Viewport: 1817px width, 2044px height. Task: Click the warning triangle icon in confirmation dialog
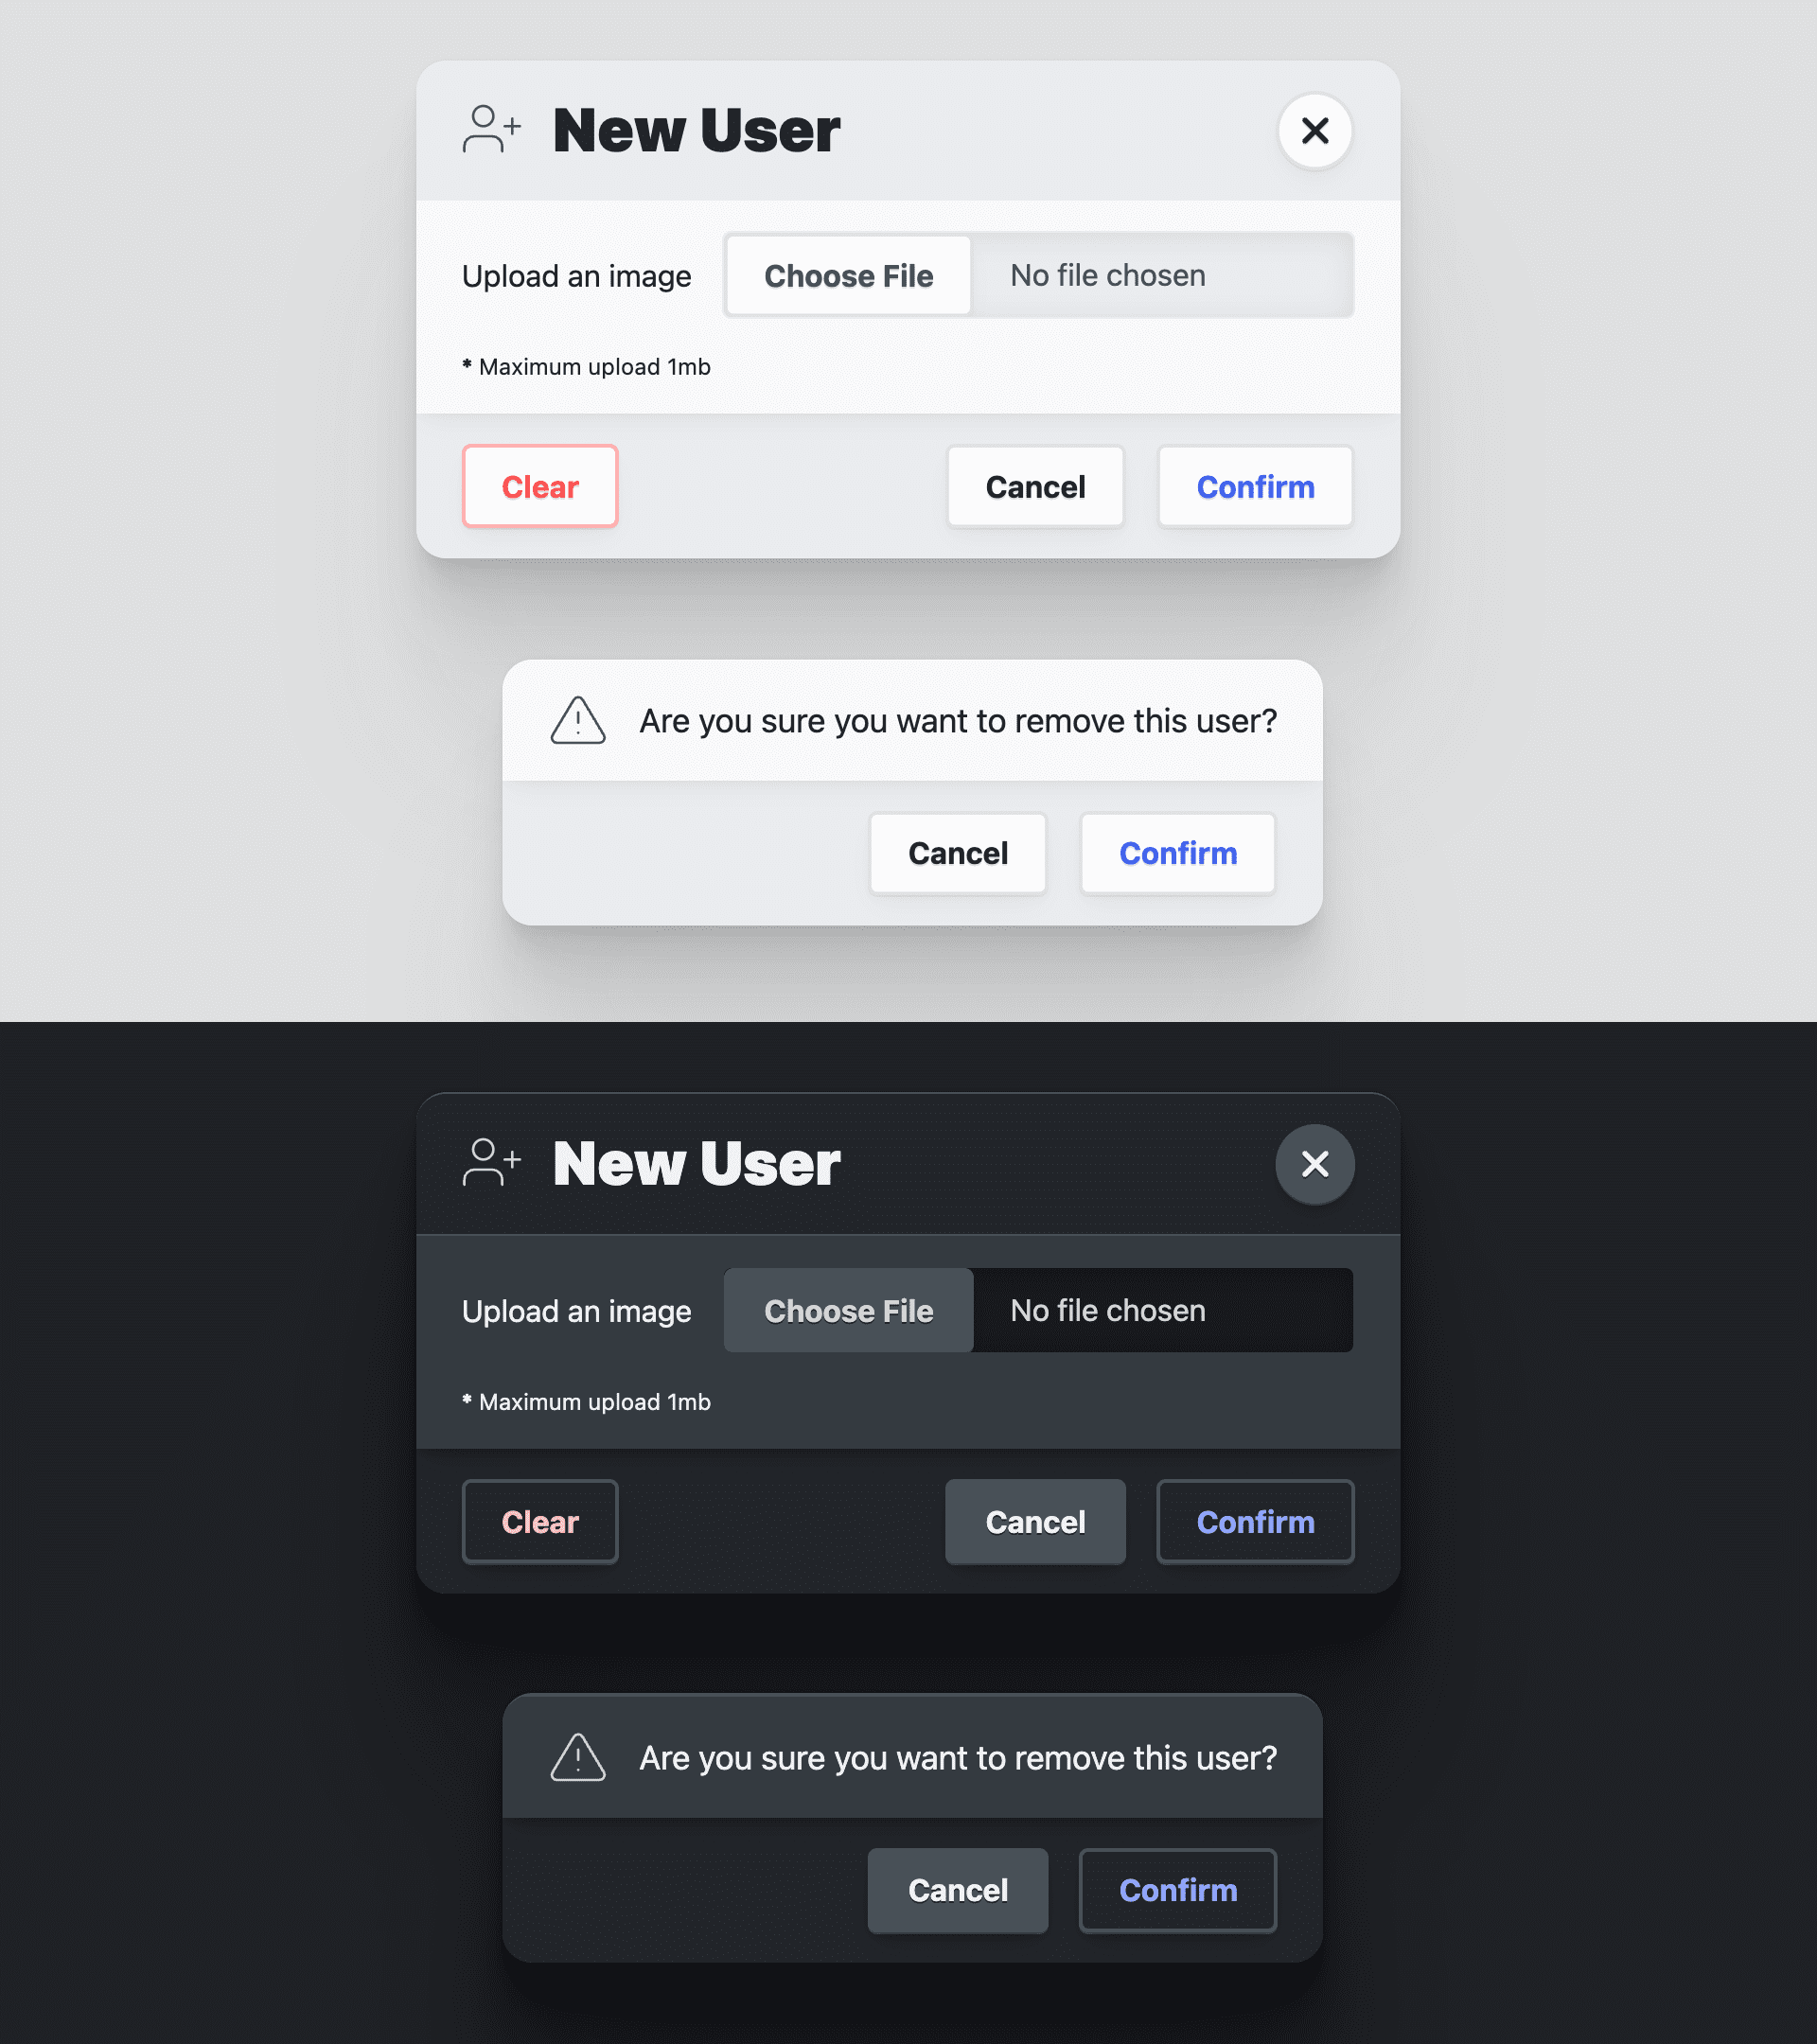pyautogui.click(x=577, y=719)
